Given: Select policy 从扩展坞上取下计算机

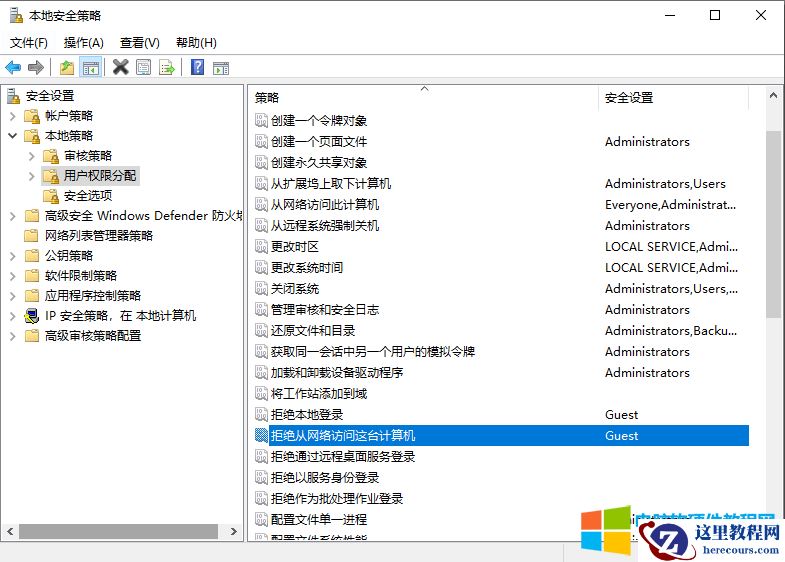Looking at the screenshot, I should click(x=331, y=184).
